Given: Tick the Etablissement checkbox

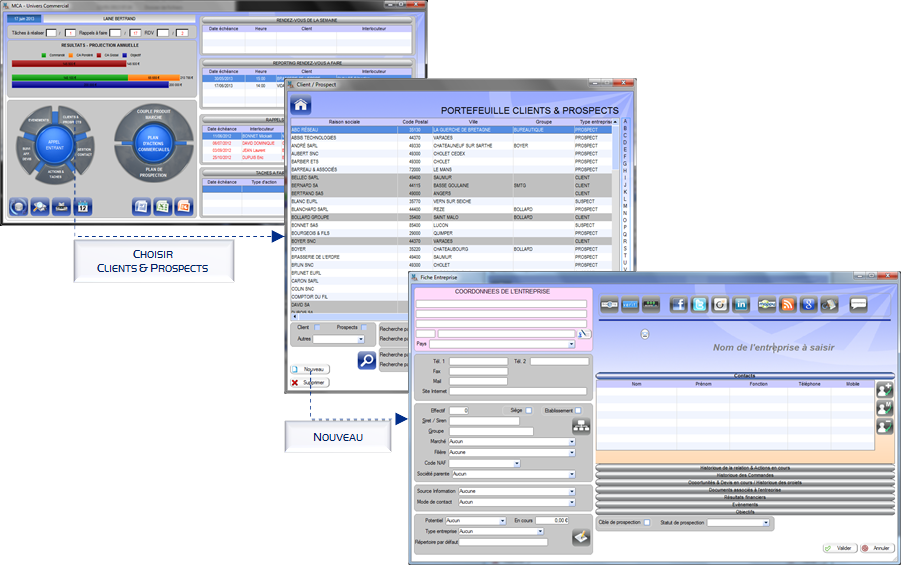Looking at the screenshot, I should pyautogui.click(x=578, y=410).
